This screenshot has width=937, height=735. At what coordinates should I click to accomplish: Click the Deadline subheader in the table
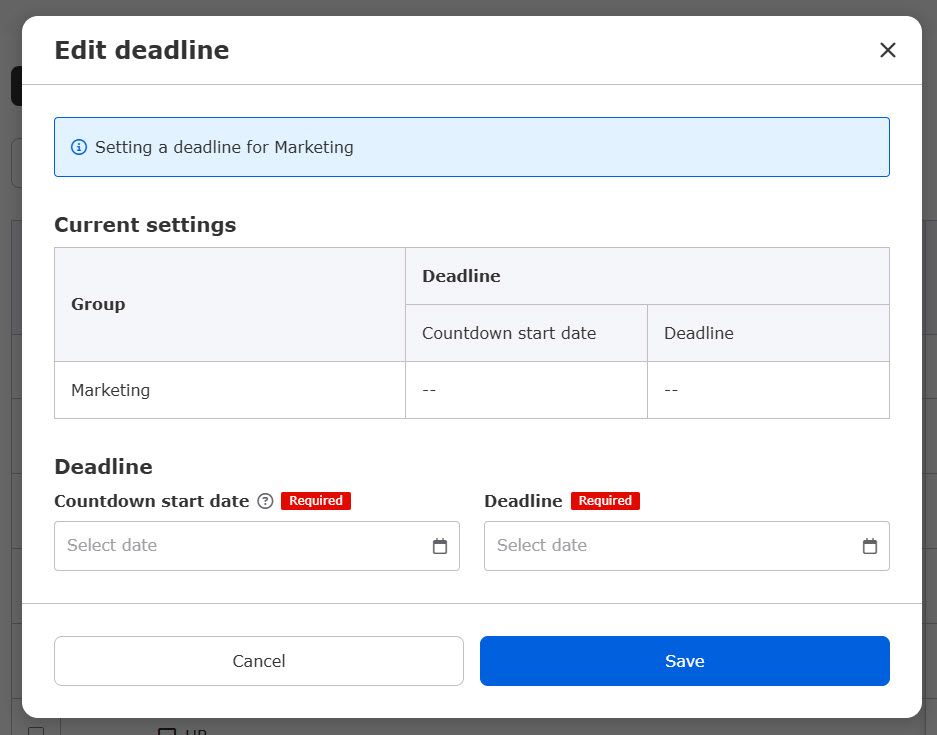point(698,333)
